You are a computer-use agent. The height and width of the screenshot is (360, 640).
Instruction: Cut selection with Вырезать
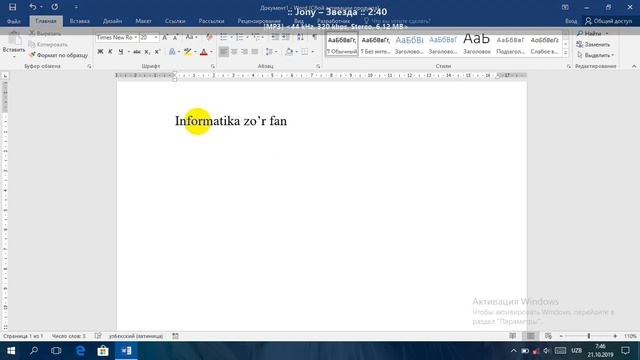click(45, 33)
